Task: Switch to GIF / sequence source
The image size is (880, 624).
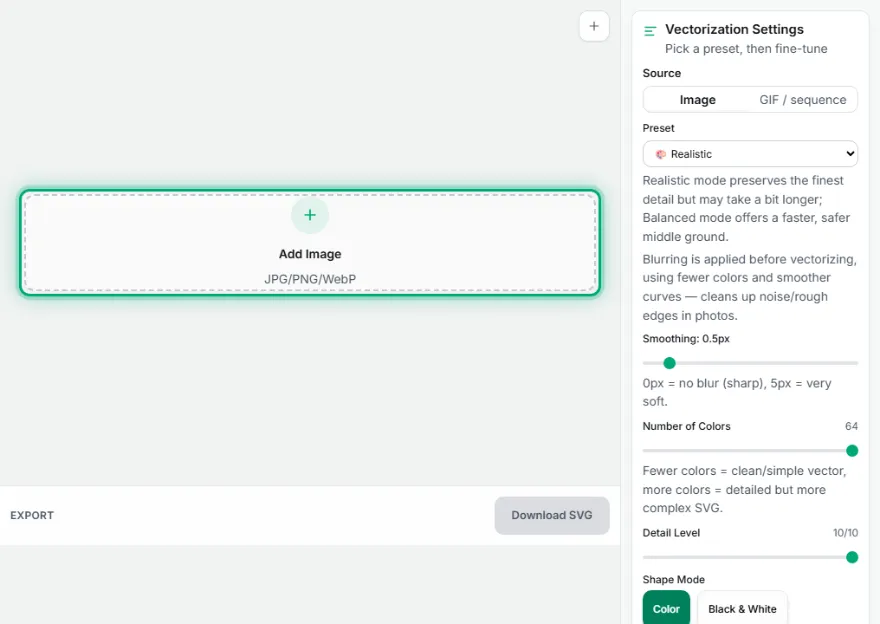Action: click(803, 100)
